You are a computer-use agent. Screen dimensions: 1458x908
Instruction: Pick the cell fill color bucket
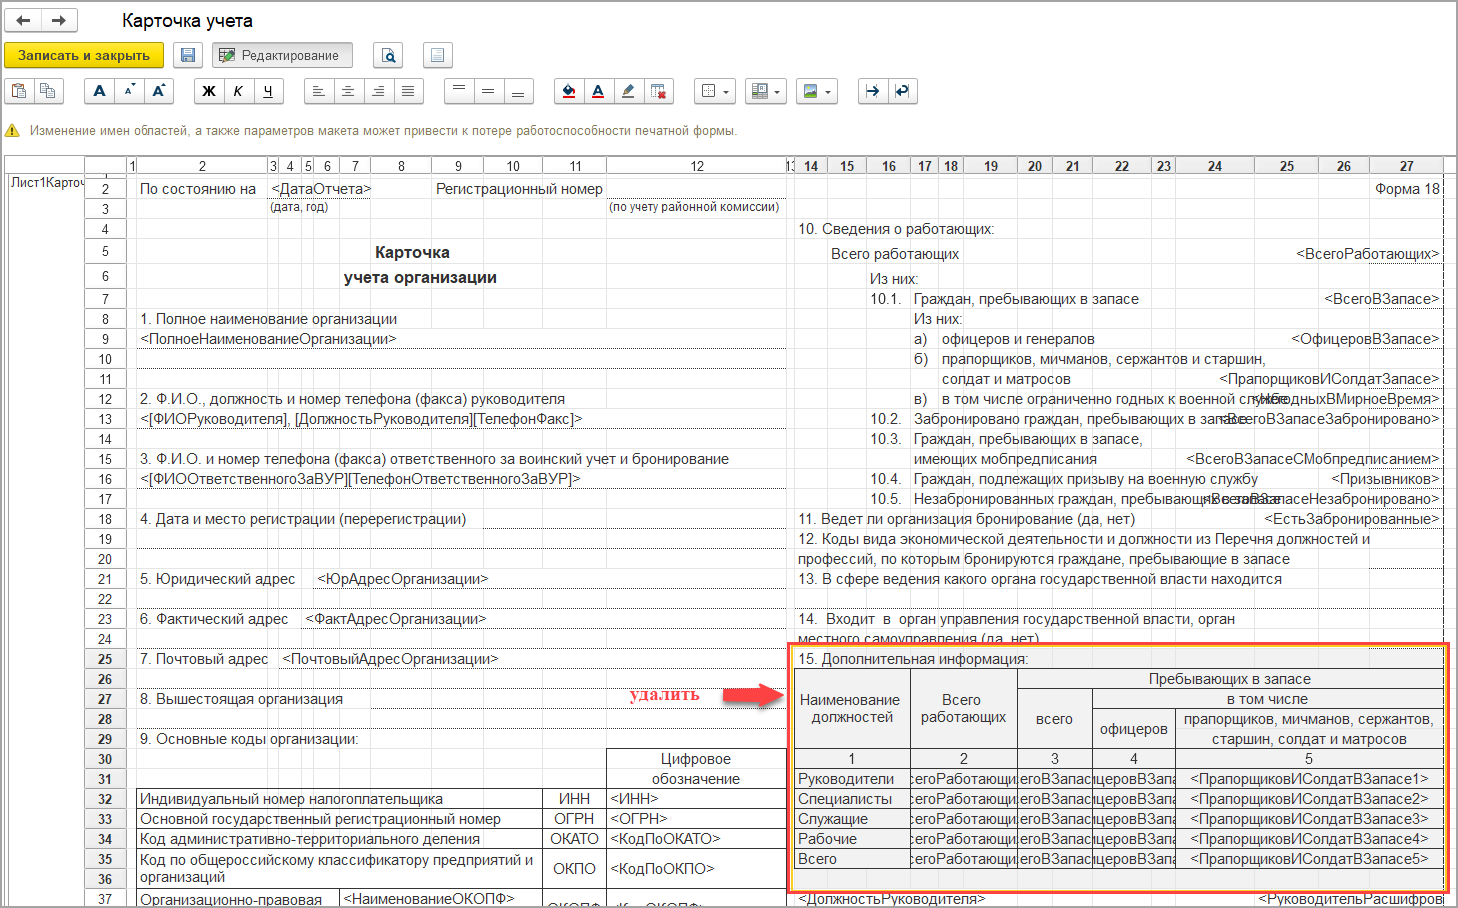[x=569, y=91]
